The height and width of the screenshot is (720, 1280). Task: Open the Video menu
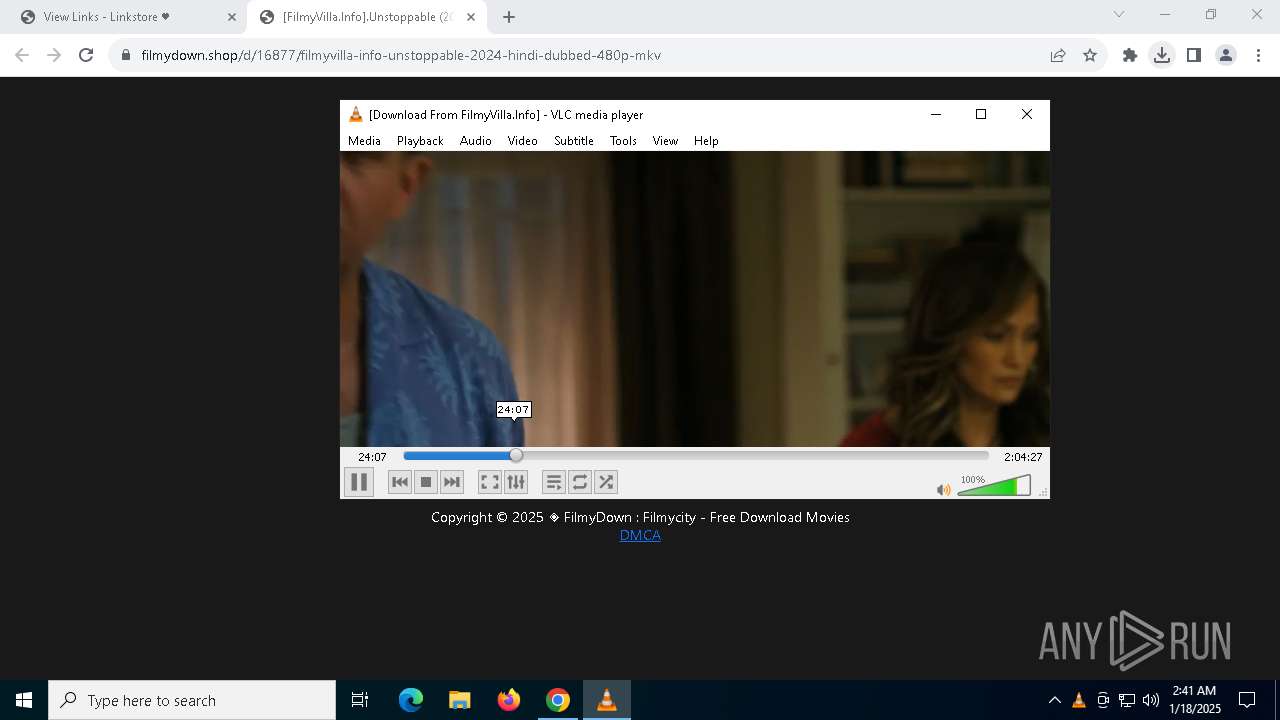click(x=522, y=141)
